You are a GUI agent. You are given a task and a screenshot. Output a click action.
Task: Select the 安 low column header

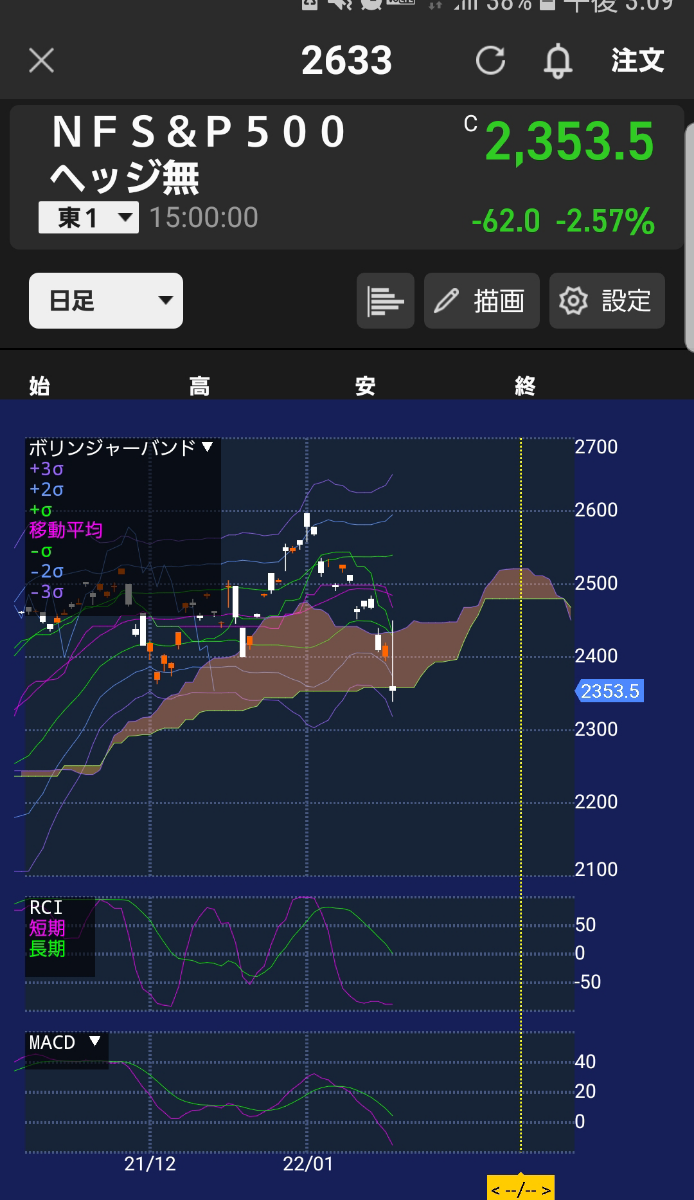(x=365, y=386)
